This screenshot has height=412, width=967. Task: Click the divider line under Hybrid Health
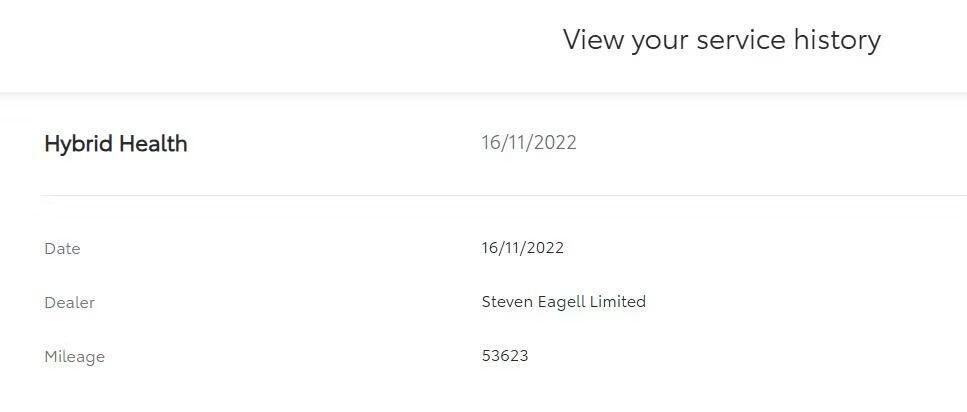500,195
